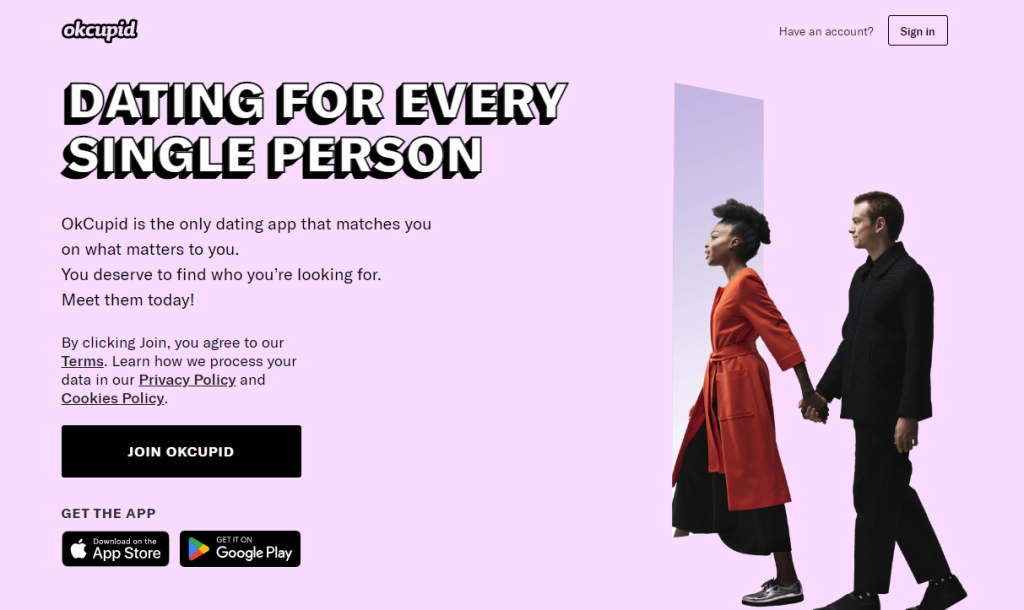Click the "SINGLE PERSON" headline line

[272, 156]
